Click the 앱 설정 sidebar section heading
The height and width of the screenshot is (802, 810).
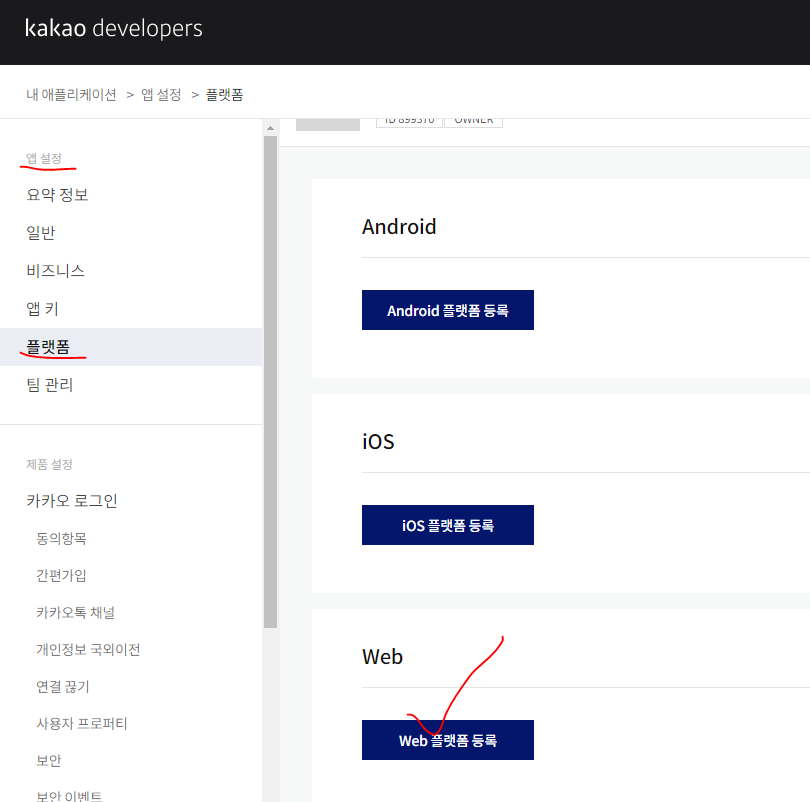tap(44, 158)
